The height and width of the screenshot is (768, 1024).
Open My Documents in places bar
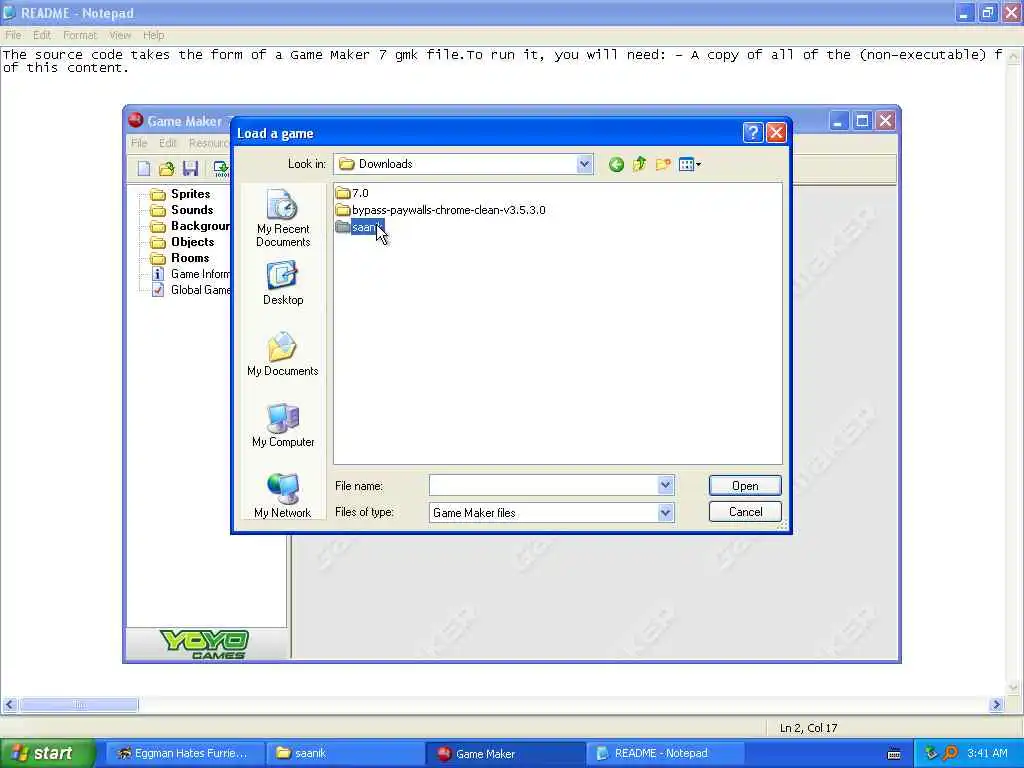pos(283,354)
